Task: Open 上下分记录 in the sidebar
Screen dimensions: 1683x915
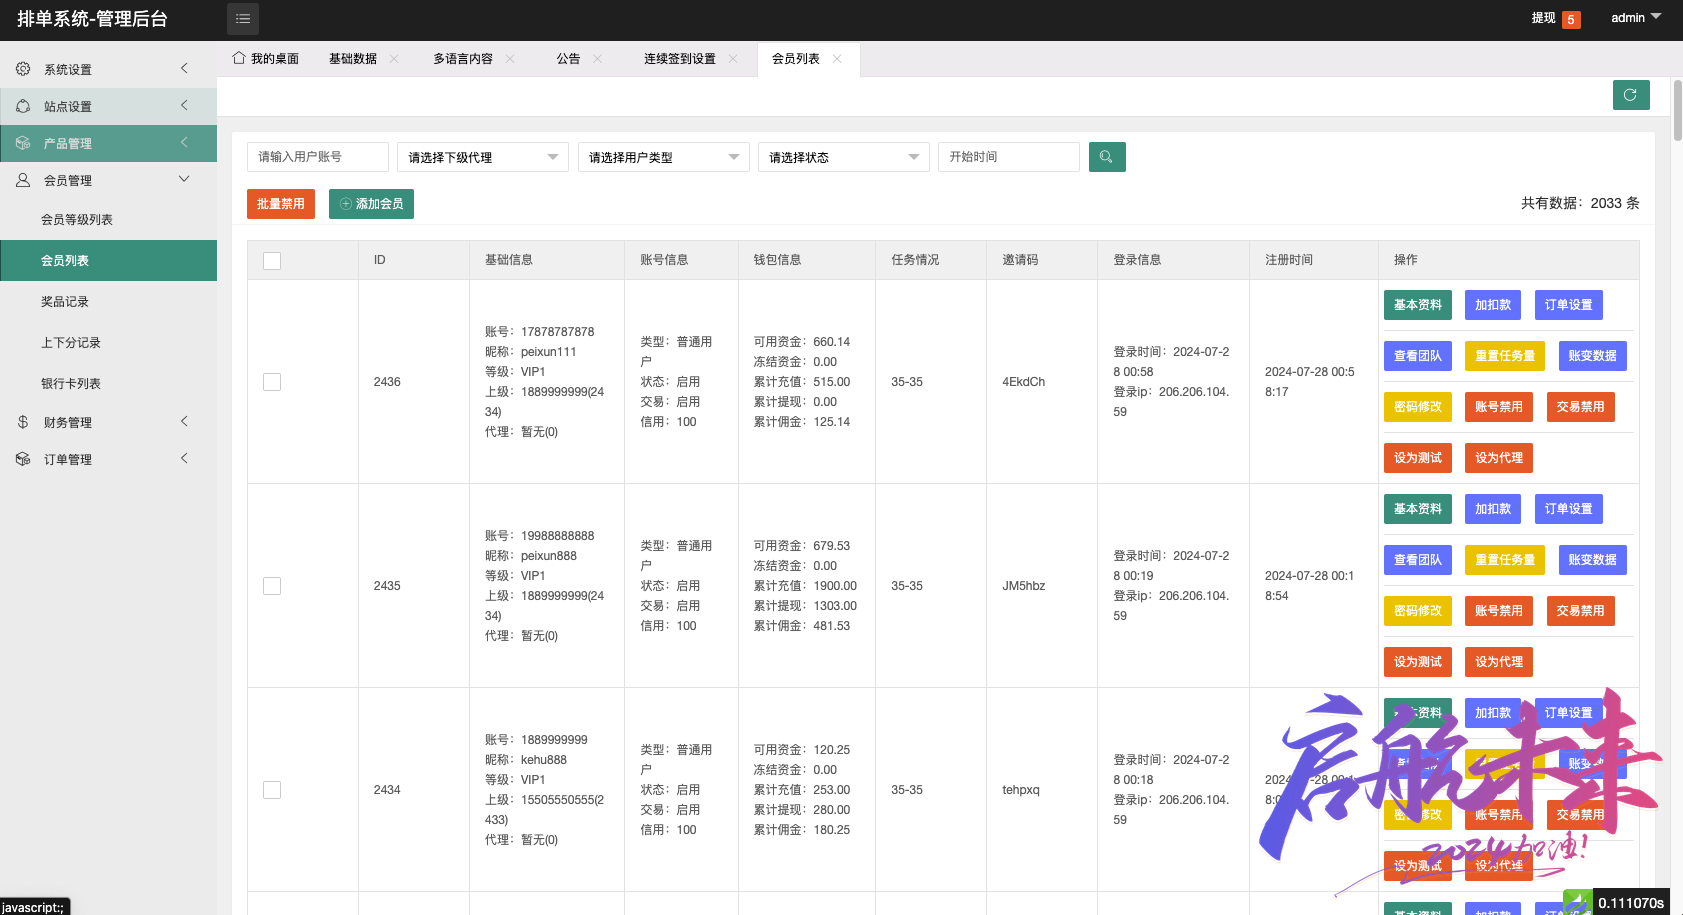Action: click(108, 342)
